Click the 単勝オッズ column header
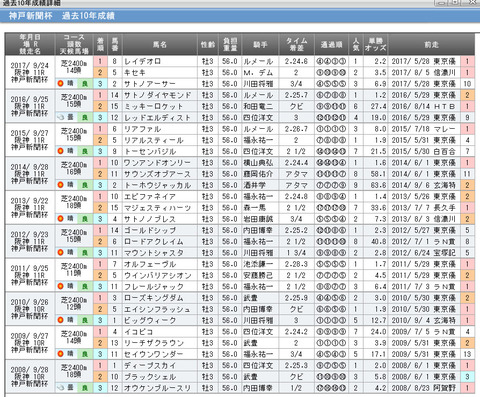The width and height of the screenshot is (480, 397). point(376,44)
